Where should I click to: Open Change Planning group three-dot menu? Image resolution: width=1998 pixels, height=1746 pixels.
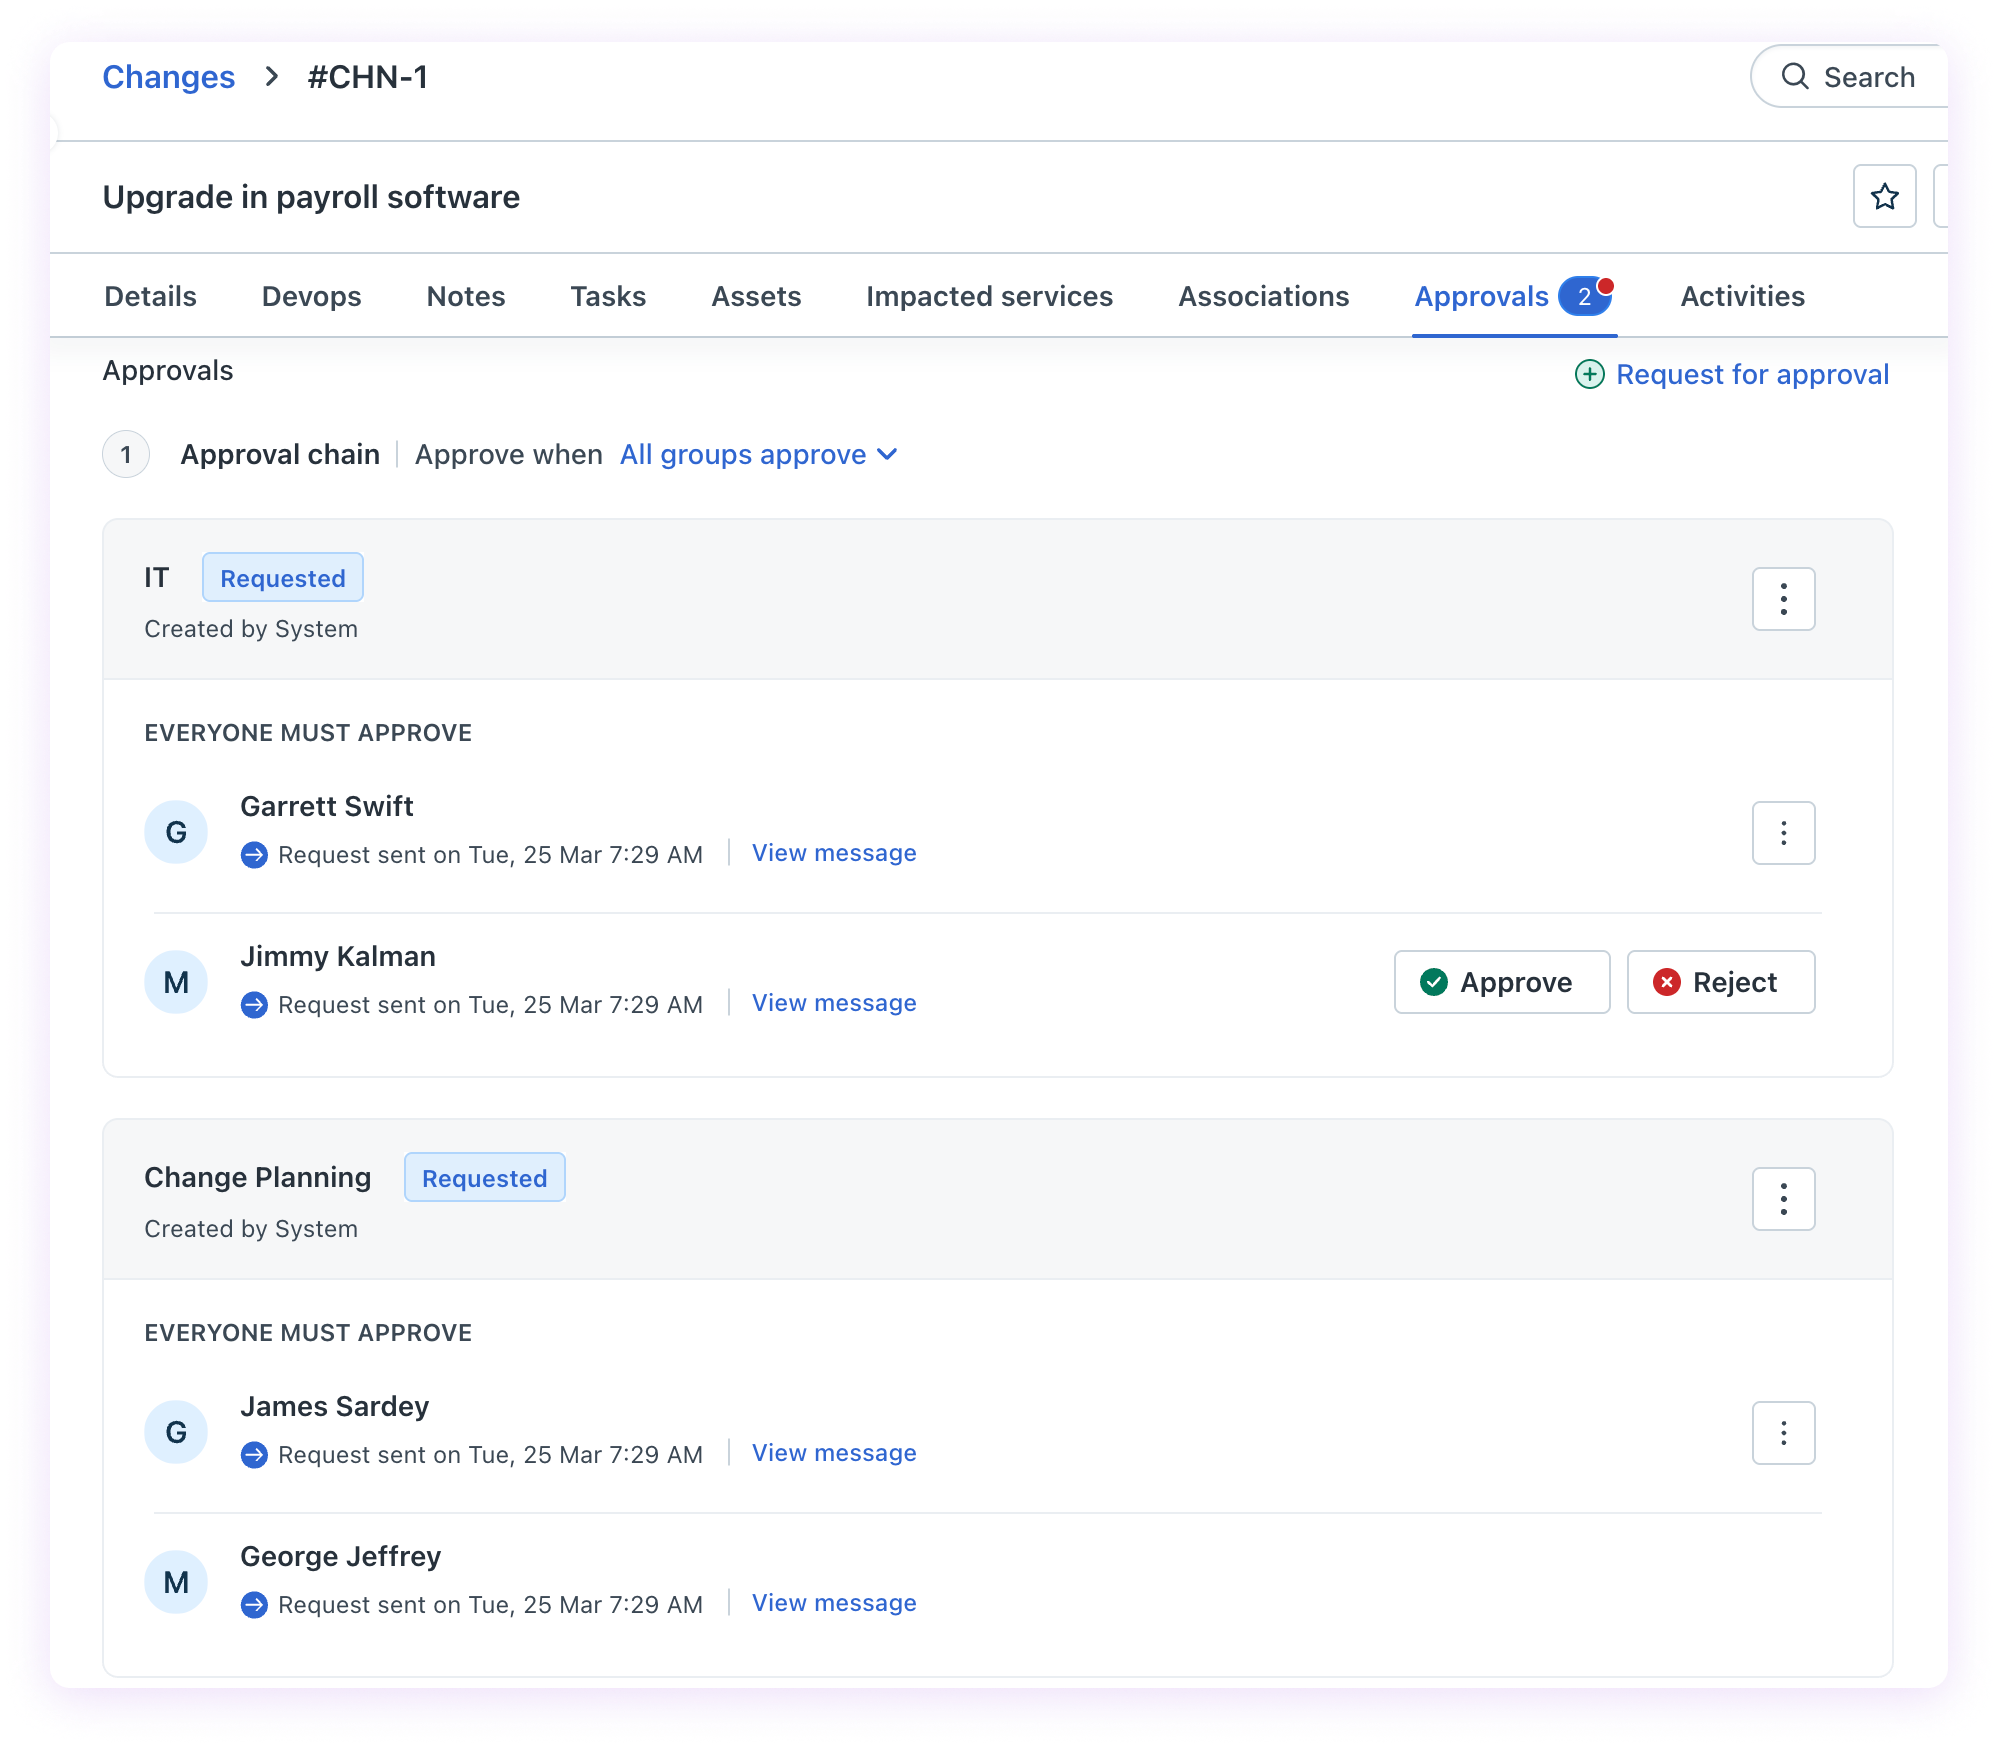[x=1783, y=1199]
